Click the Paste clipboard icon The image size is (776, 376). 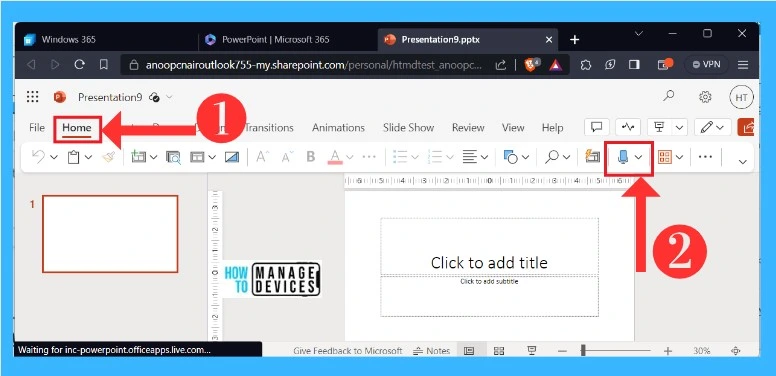click(74, 157)
